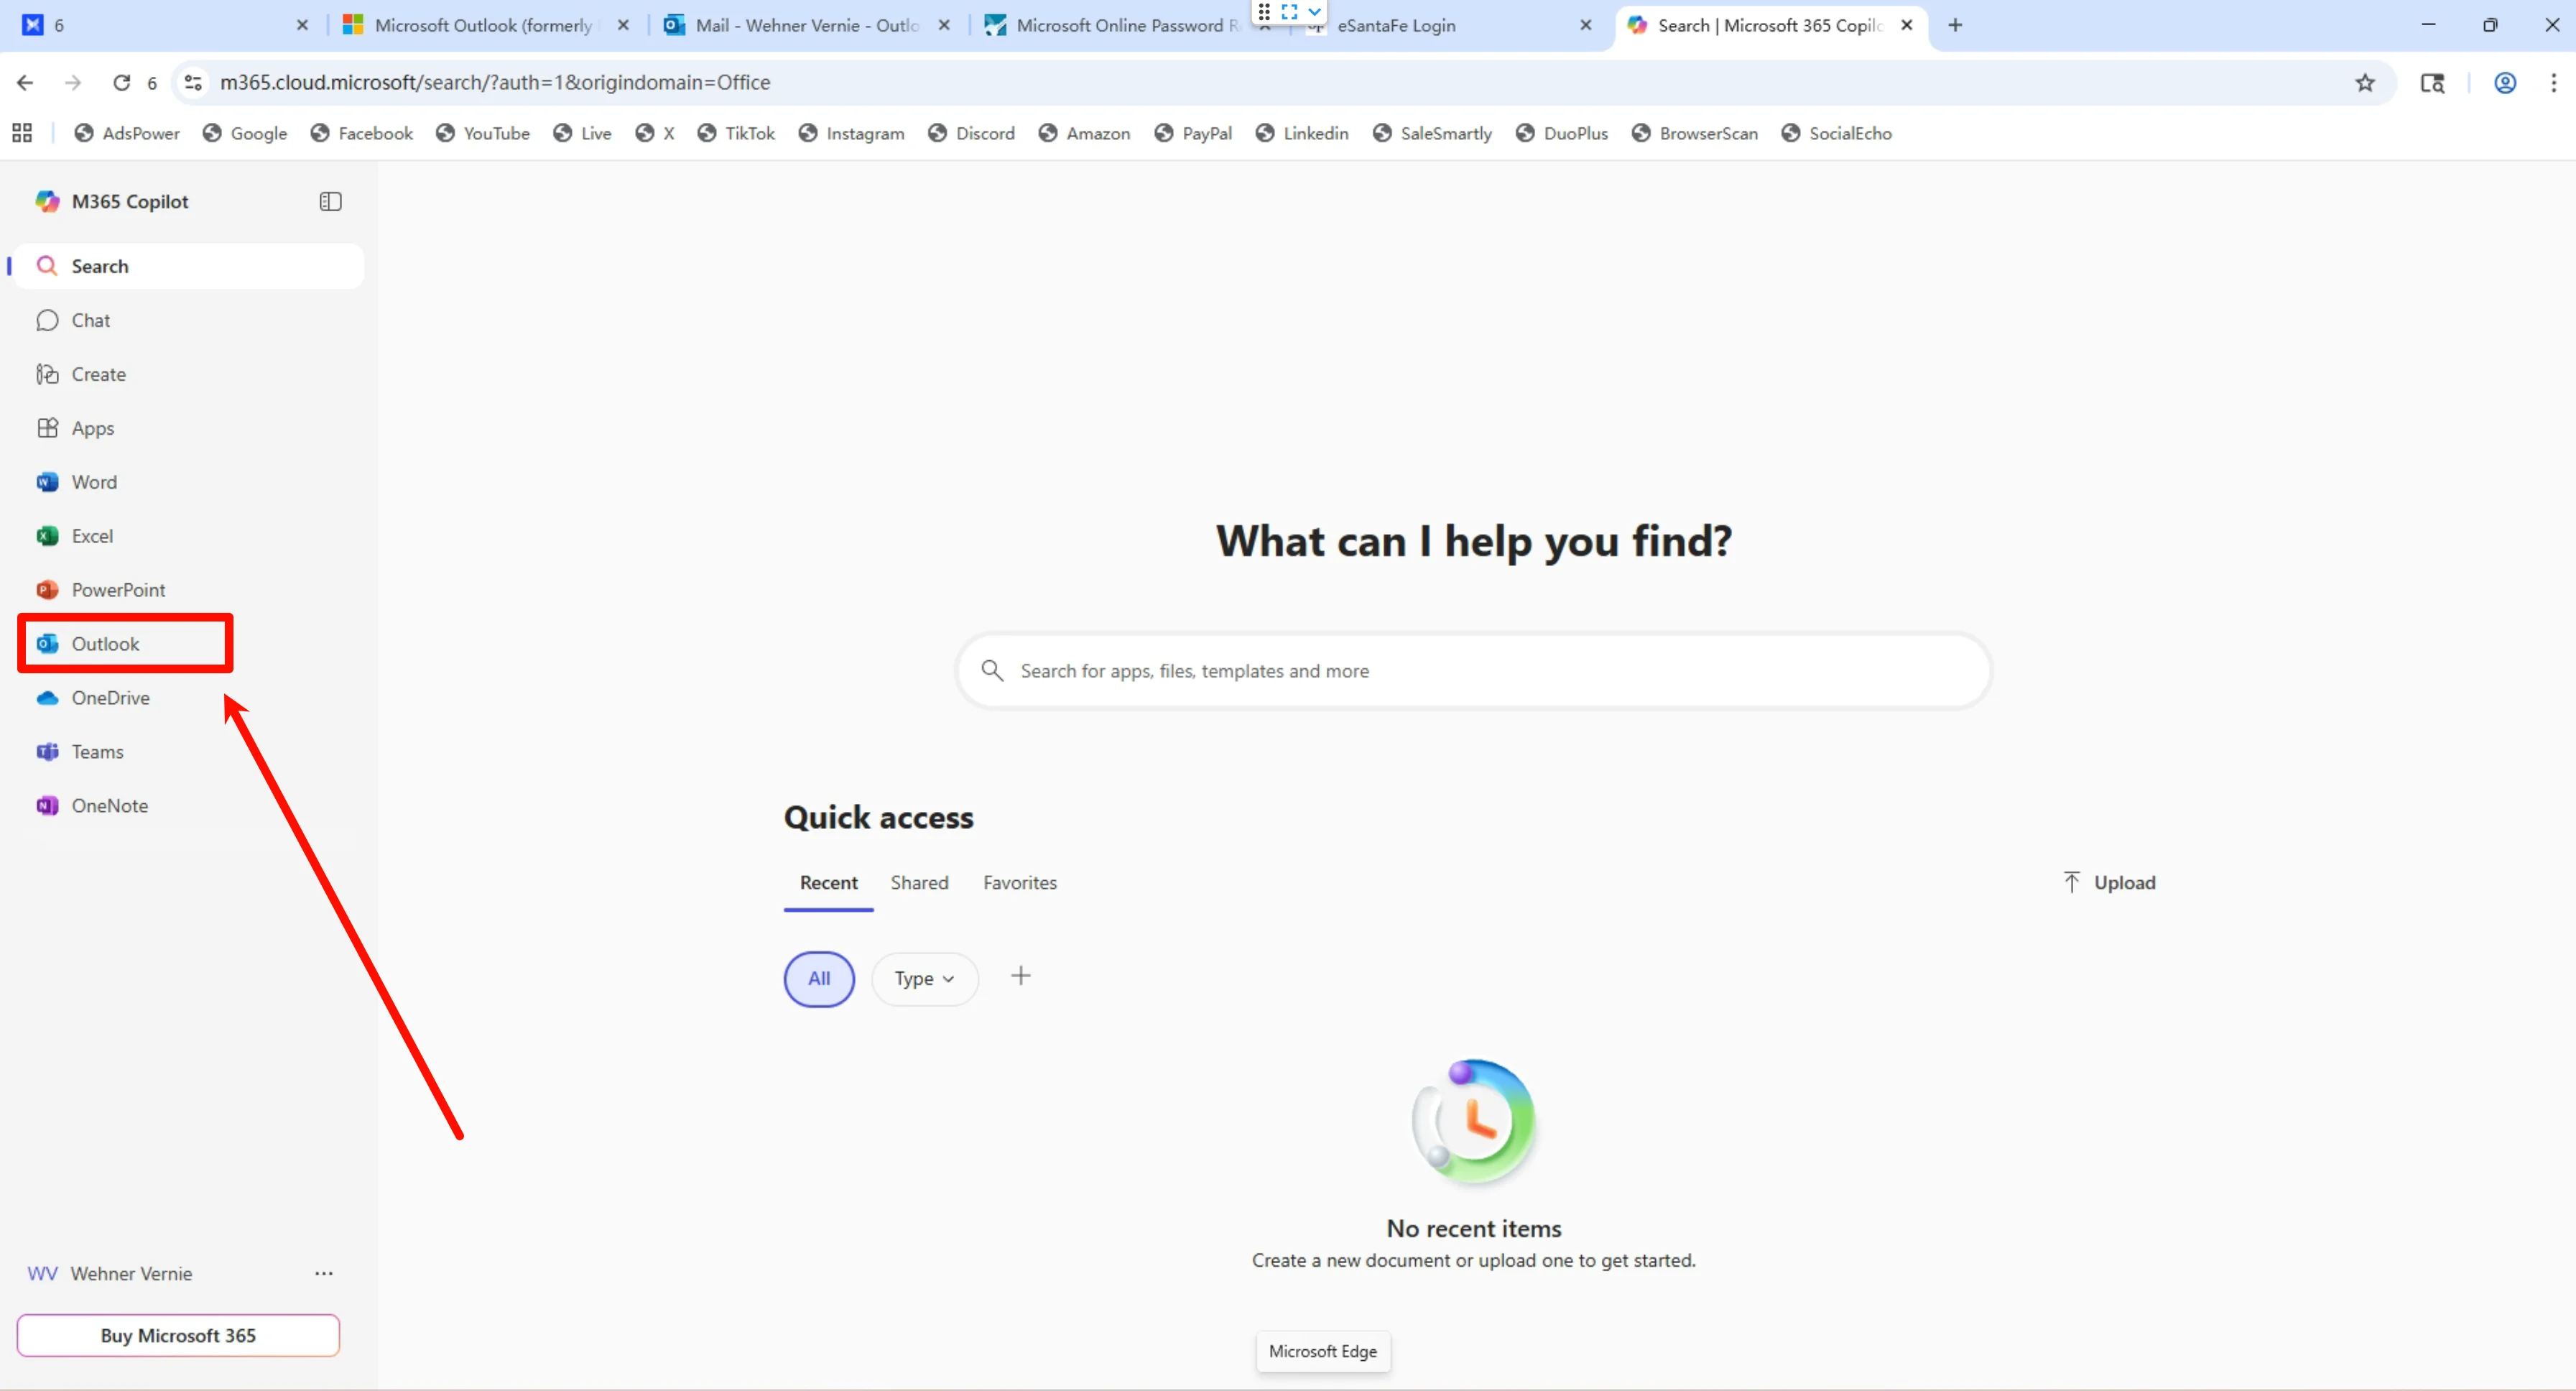Add a filter with the plus icon
The height and width of the screenshot is (1391, 2576).
click(1020, 976)
